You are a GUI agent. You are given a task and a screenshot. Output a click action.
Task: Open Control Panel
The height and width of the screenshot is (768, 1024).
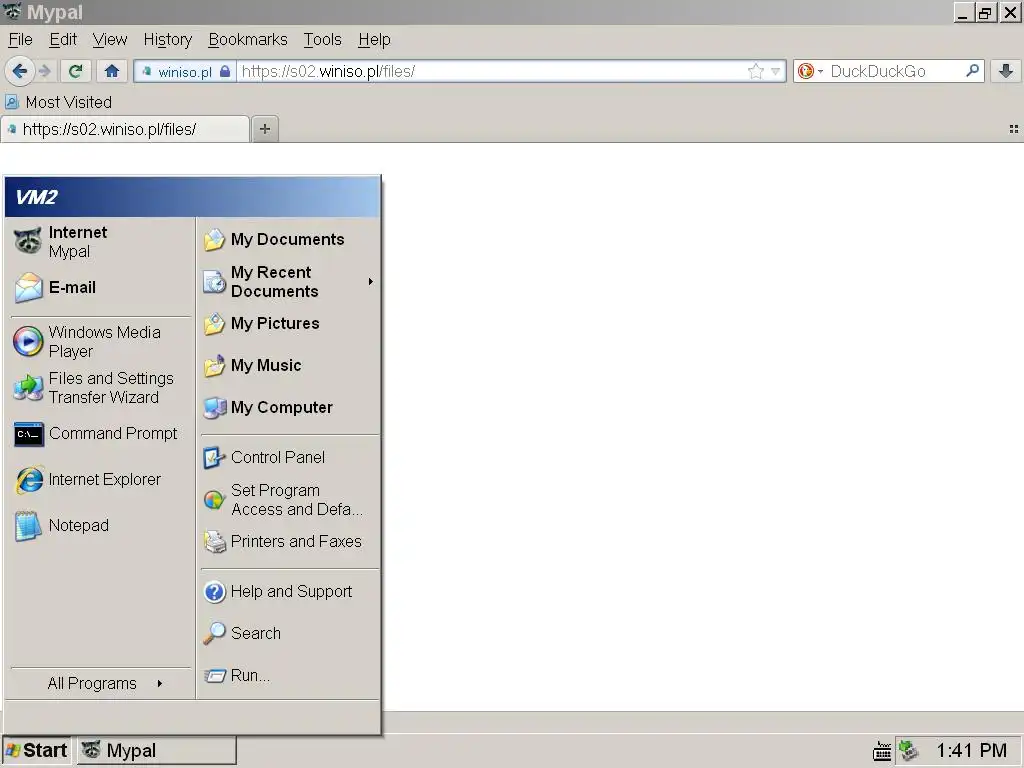(288, 458)
